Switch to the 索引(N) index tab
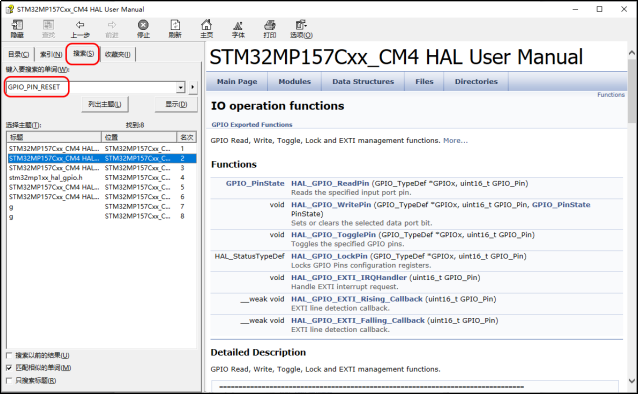 tap(51, 54)
